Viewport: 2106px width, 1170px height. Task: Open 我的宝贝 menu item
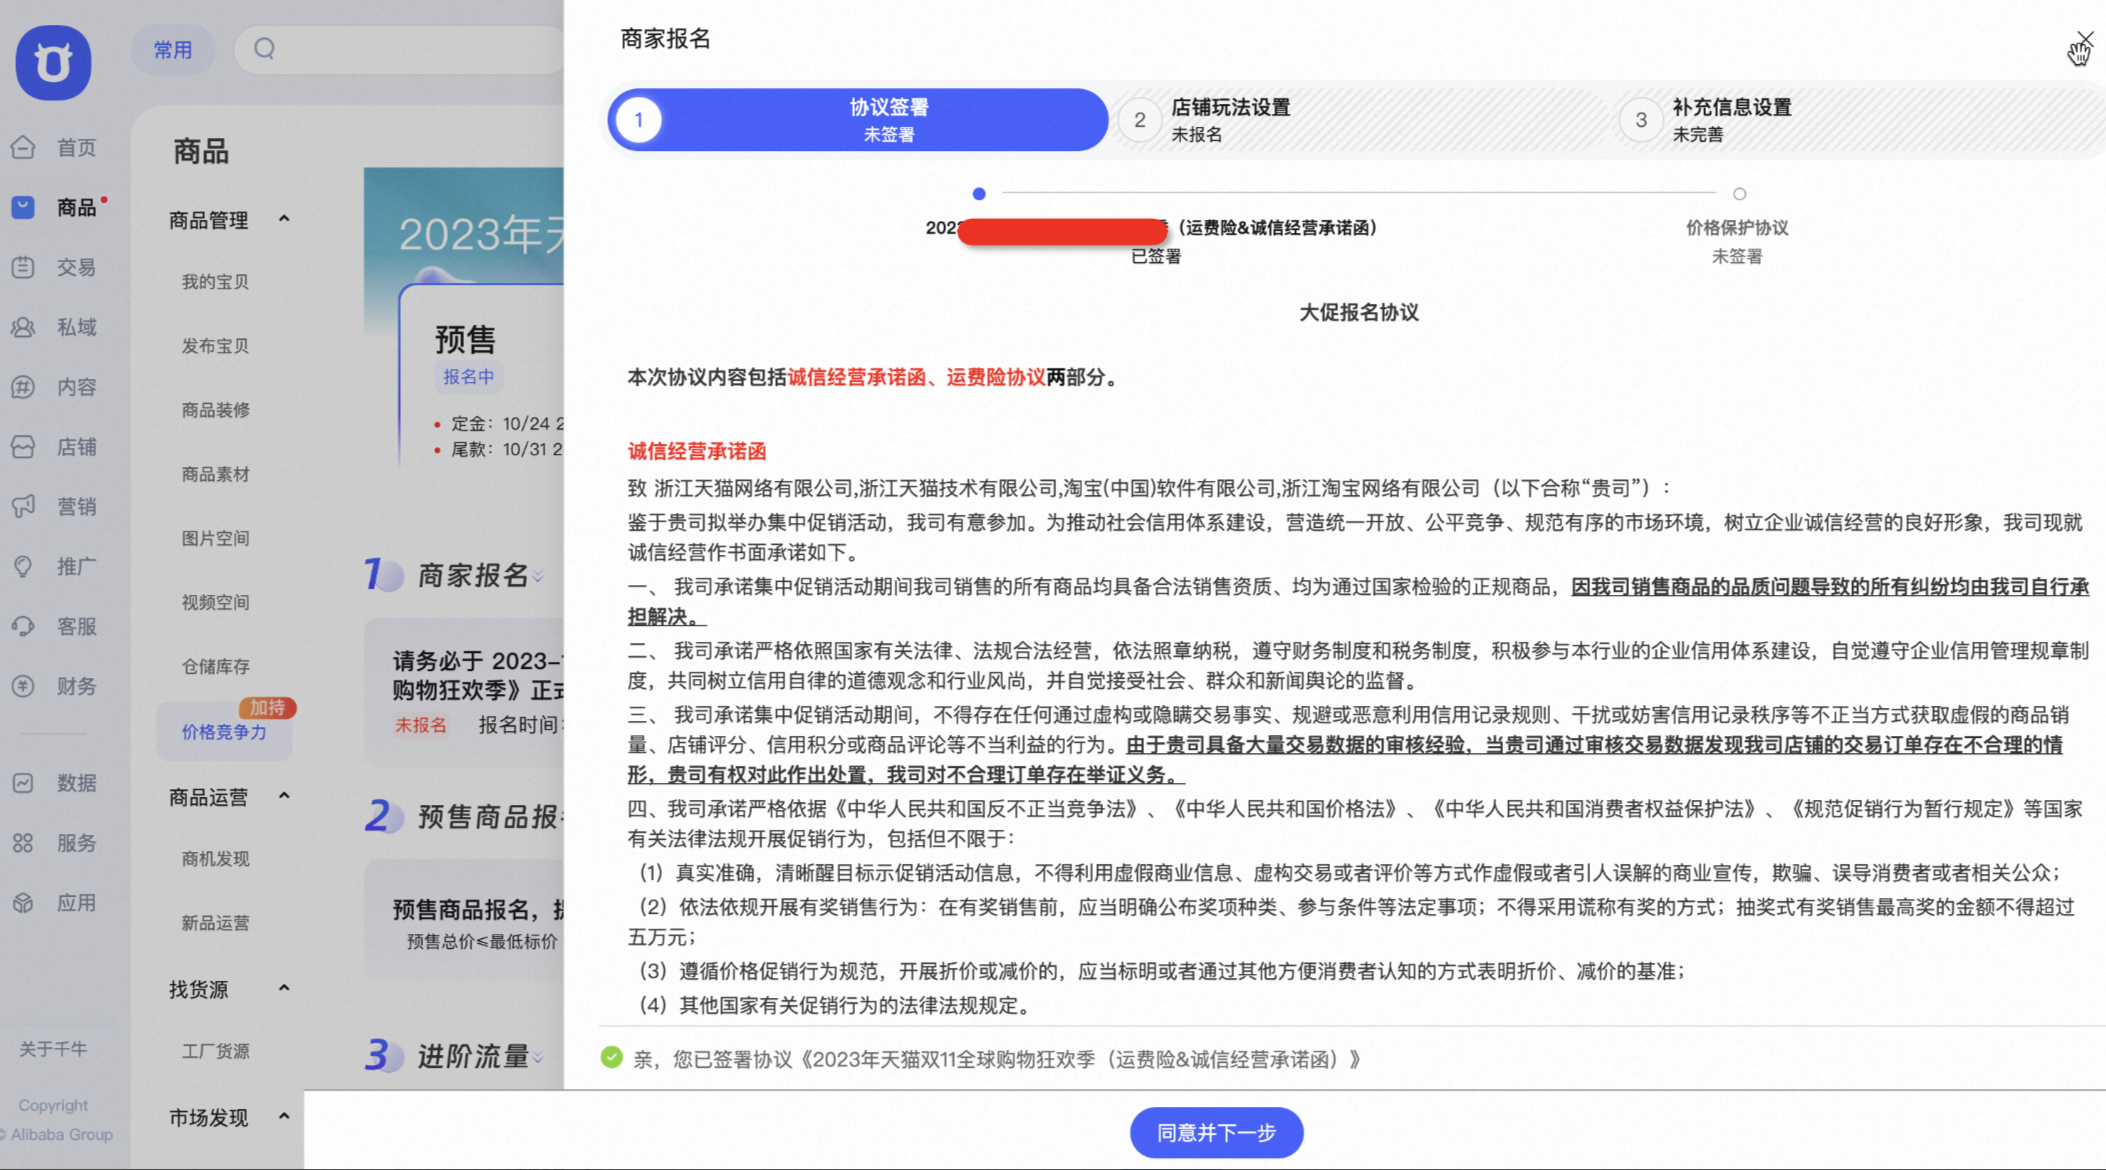(x=215, y=282)
